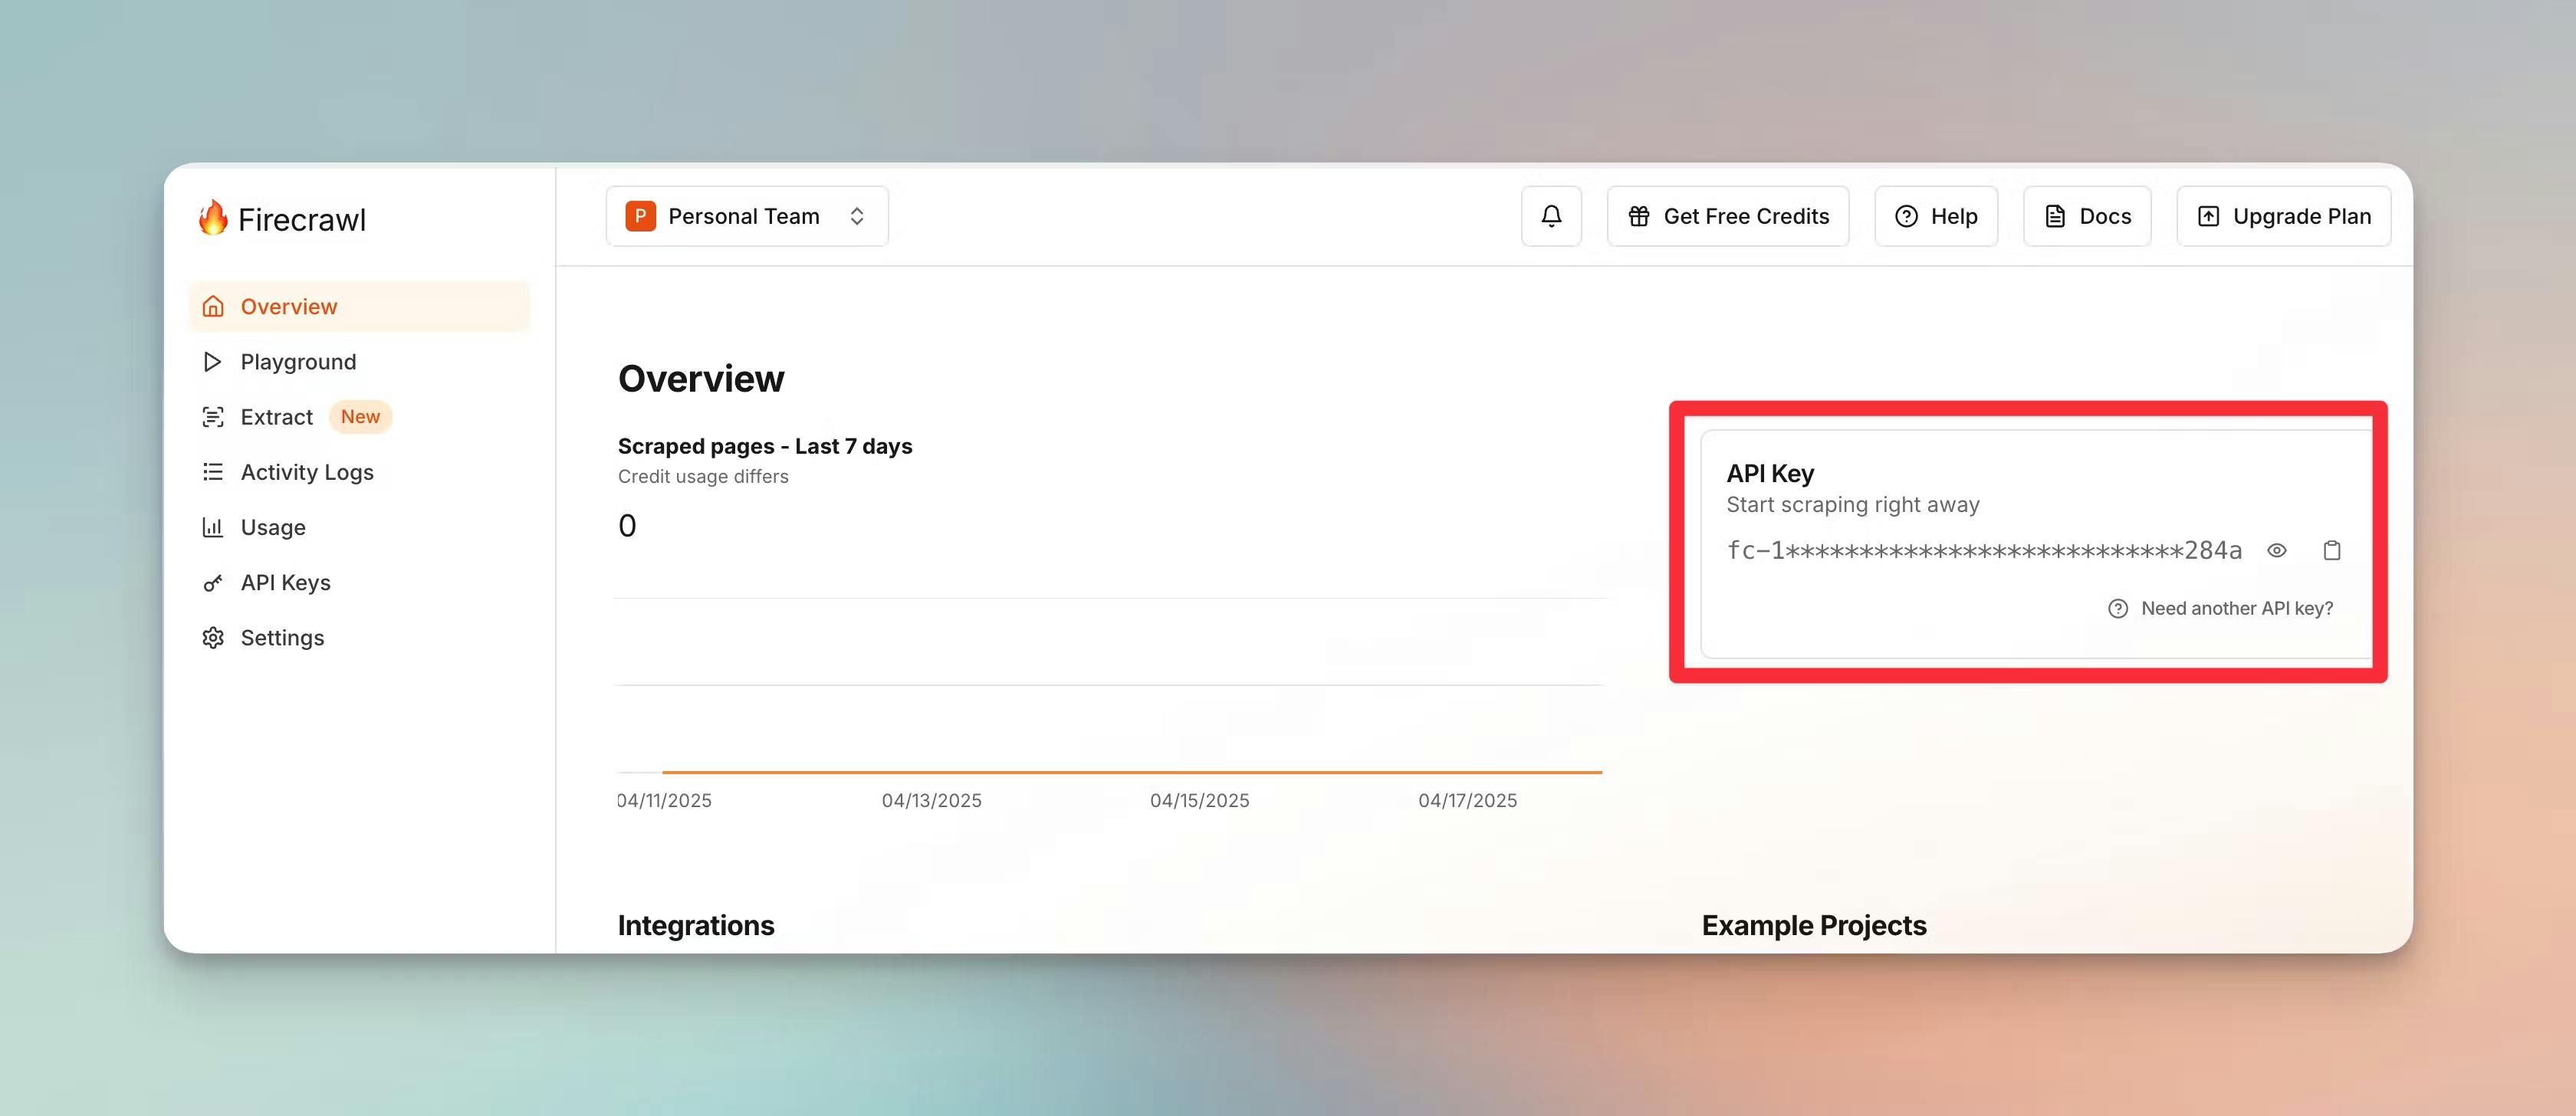2576x1116 pixels.
Task: Click the masked API key value
Action: pos(1984,550)
